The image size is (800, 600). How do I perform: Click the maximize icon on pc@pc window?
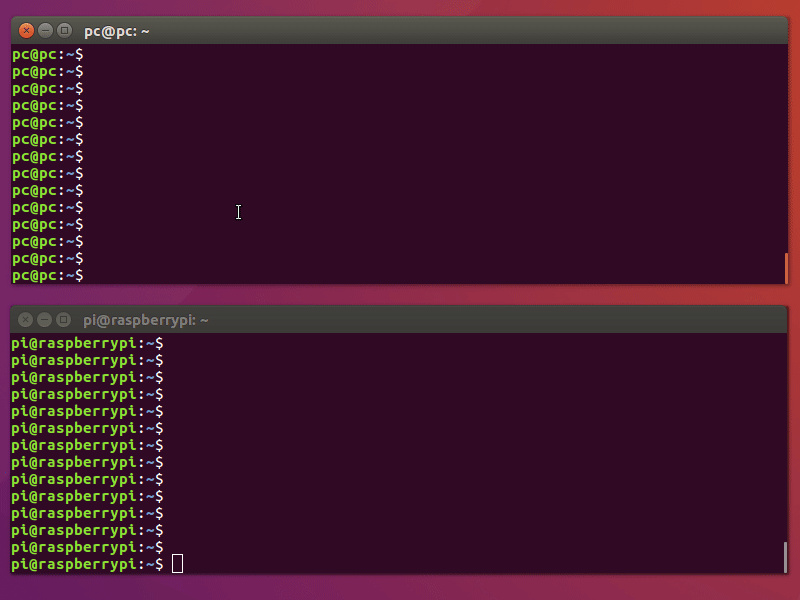(x=65, y=30)
